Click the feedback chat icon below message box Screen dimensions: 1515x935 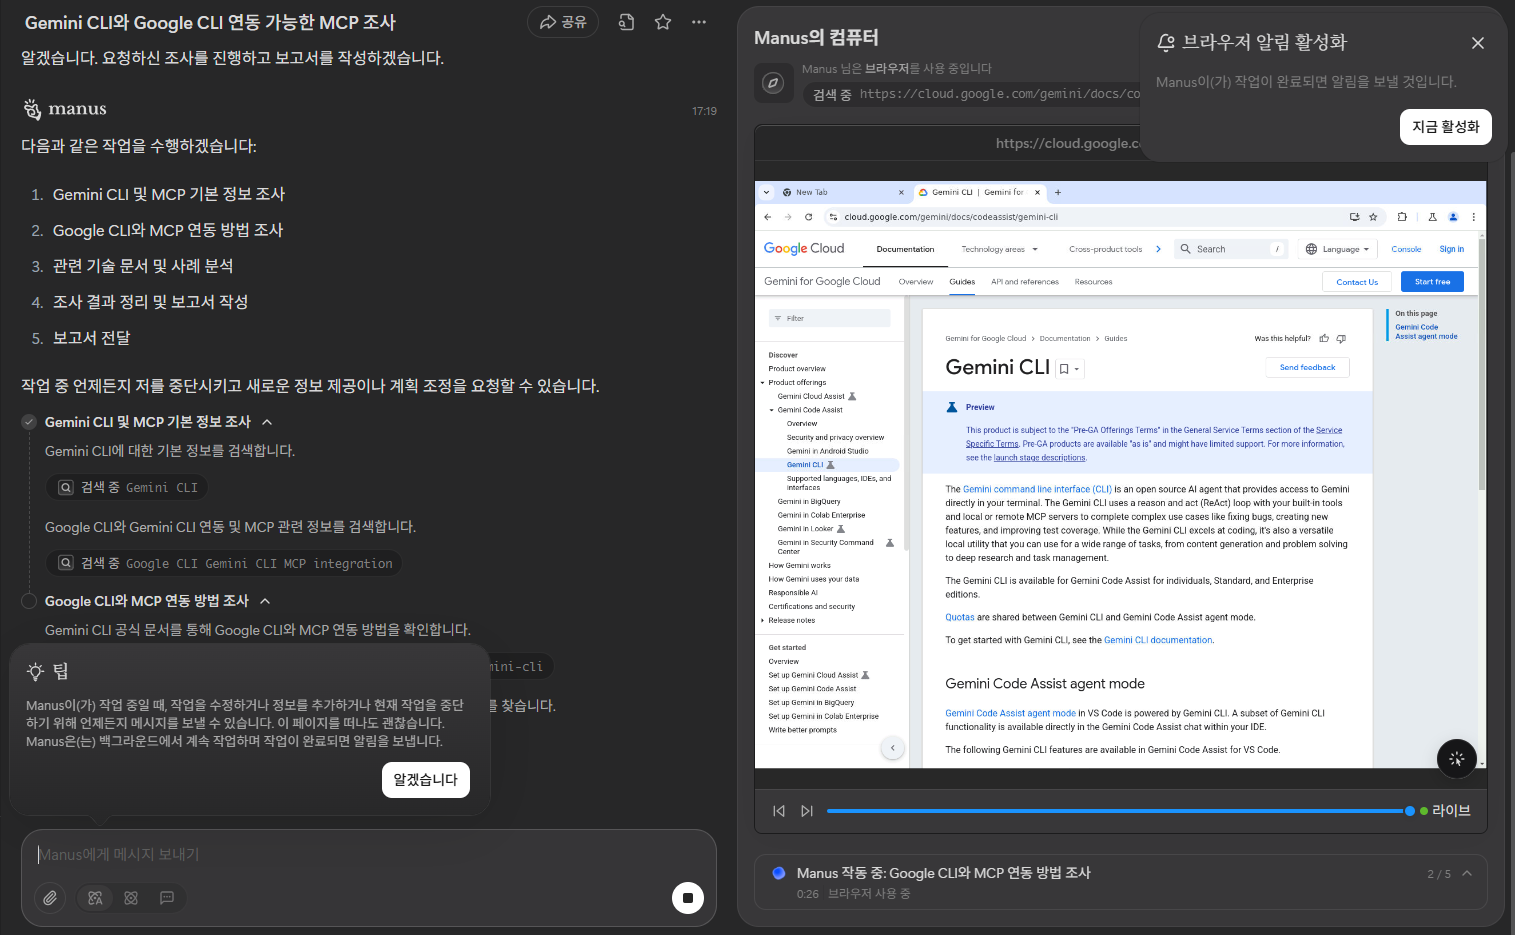point(167,898)
